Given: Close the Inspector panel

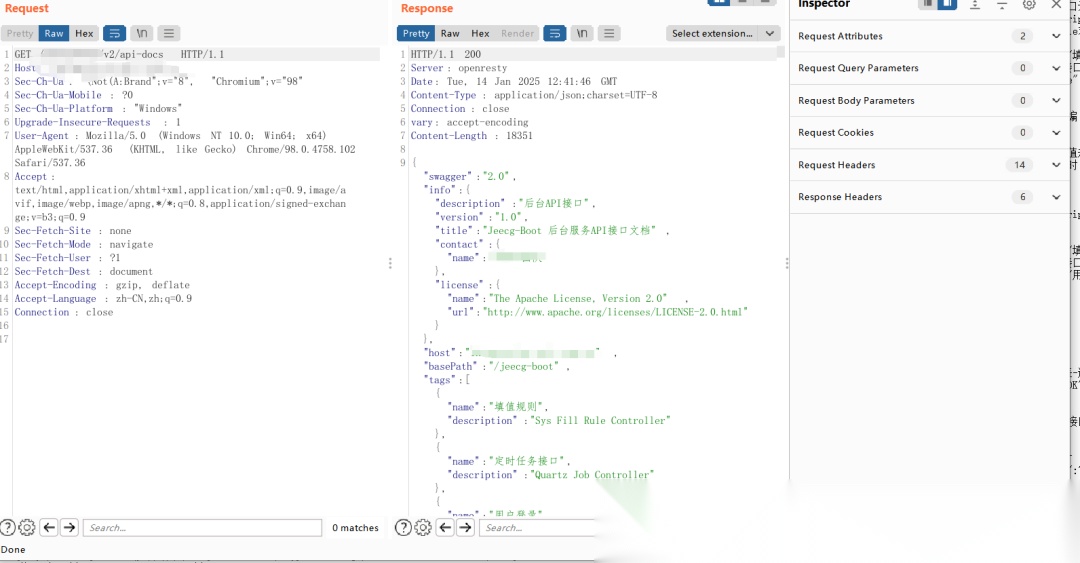Looking at the screenshot, I should pos(1057,5).
